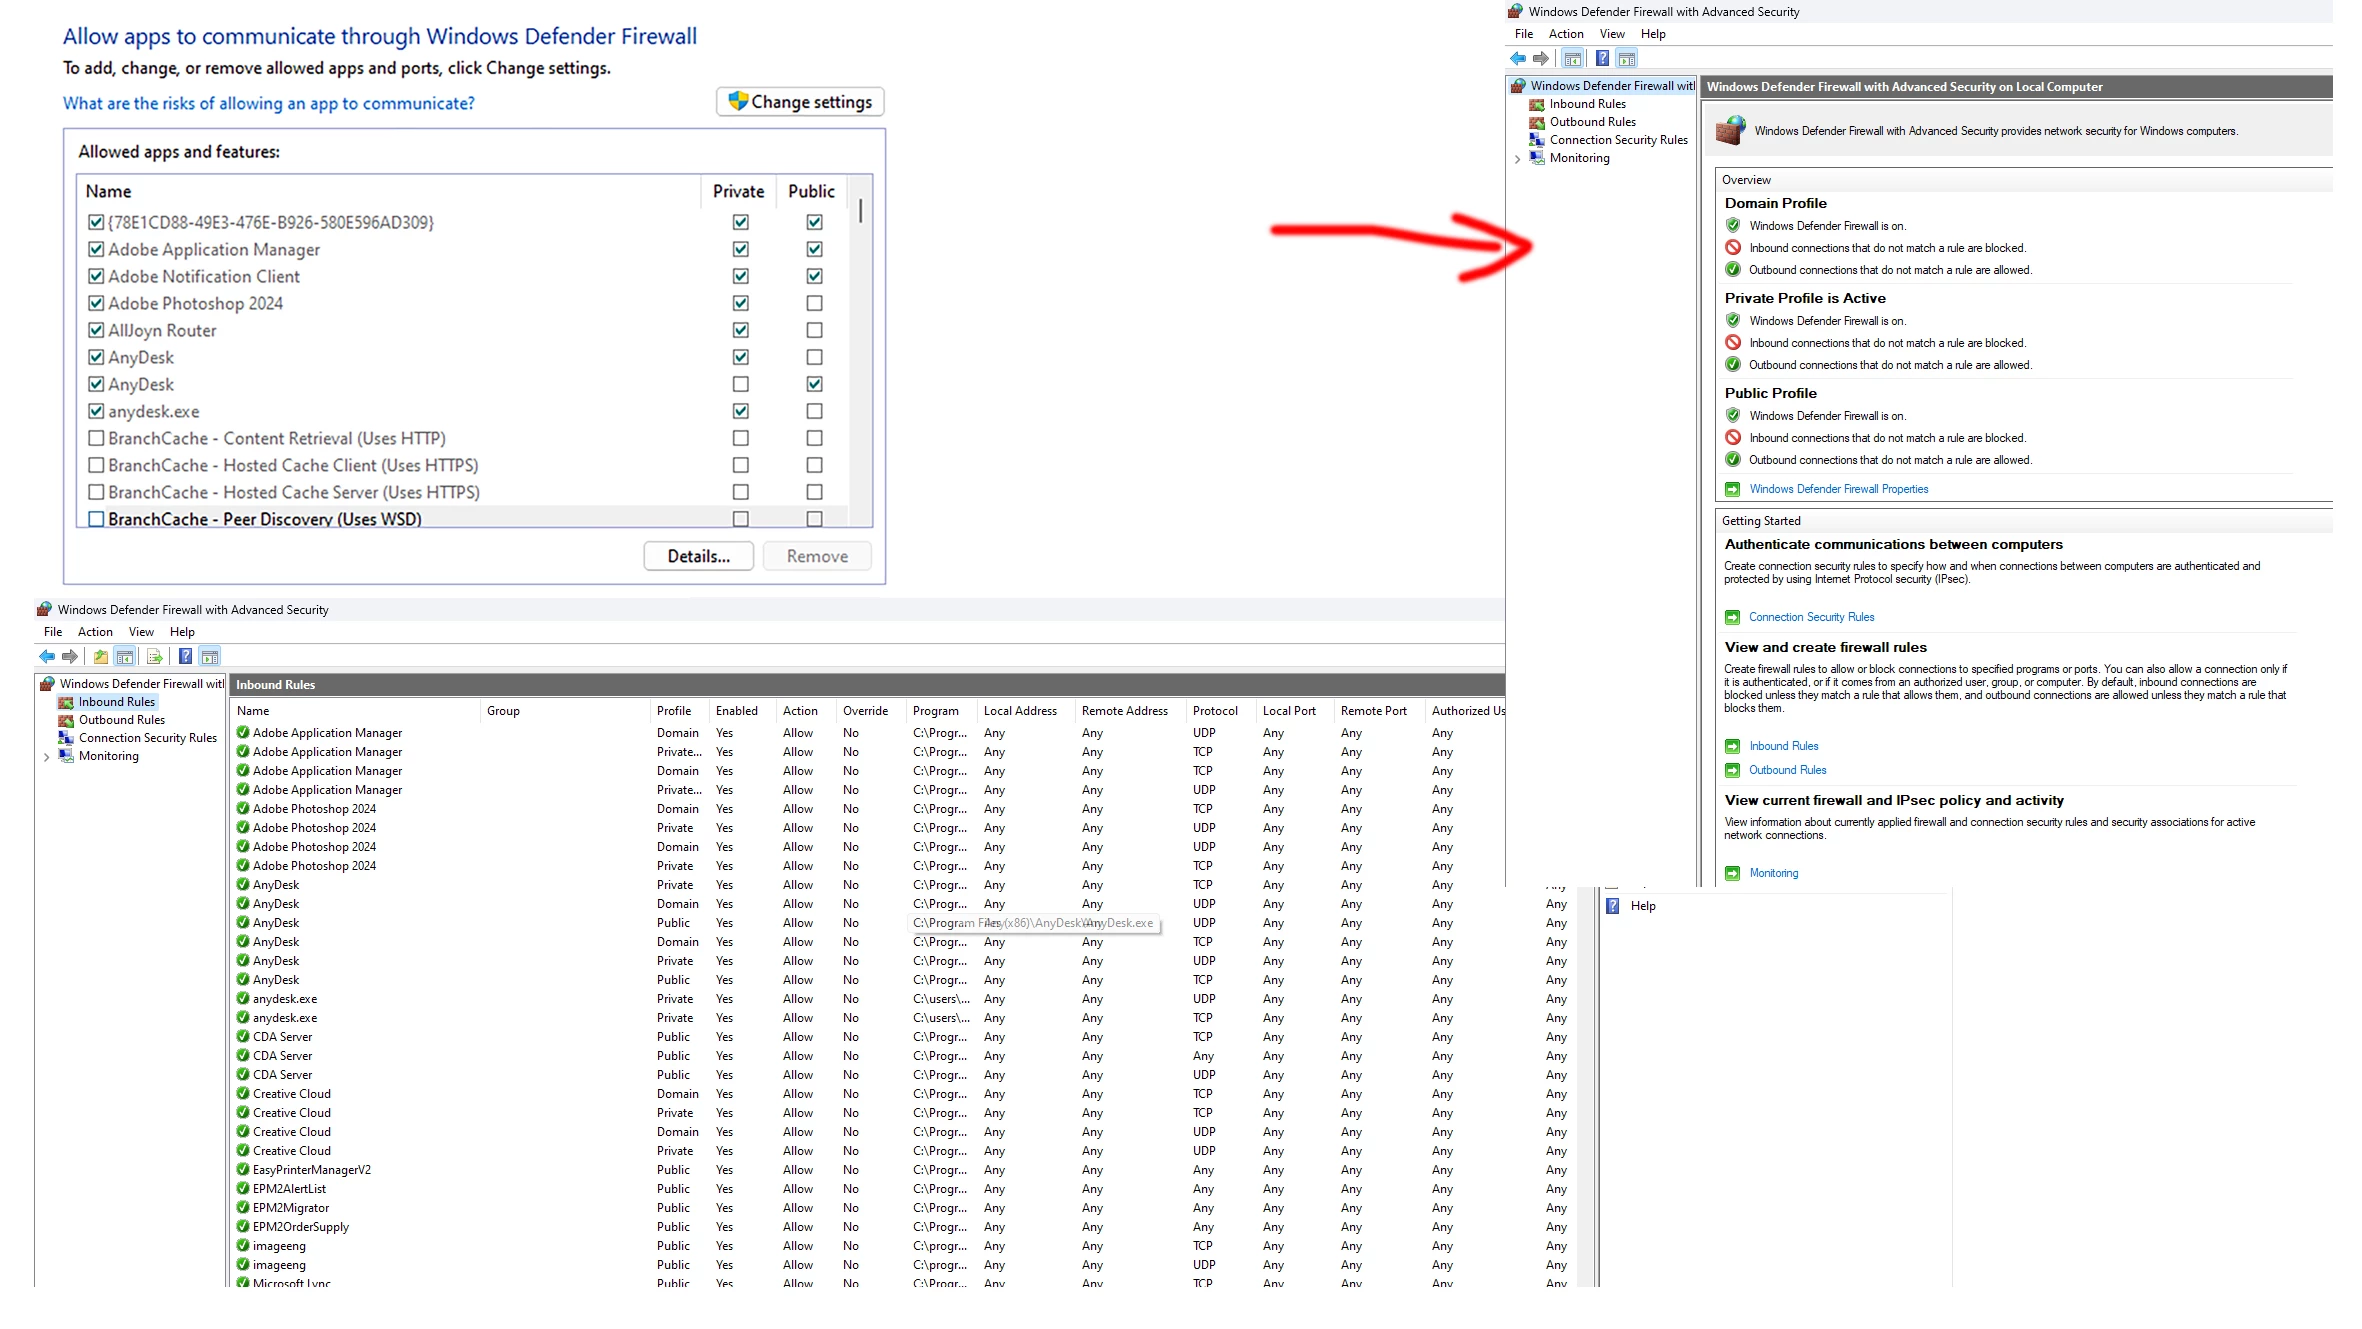Uncheck Public for Adobe Application Manager
This screenshot has width=2362, height=1329.
(814, 249)
